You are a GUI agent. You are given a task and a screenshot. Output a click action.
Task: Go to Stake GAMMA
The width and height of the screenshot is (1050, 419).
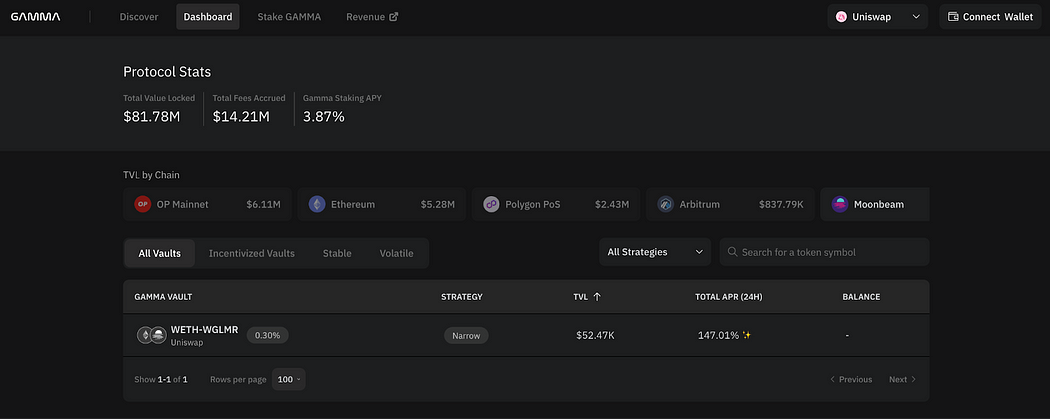point(289,17)
